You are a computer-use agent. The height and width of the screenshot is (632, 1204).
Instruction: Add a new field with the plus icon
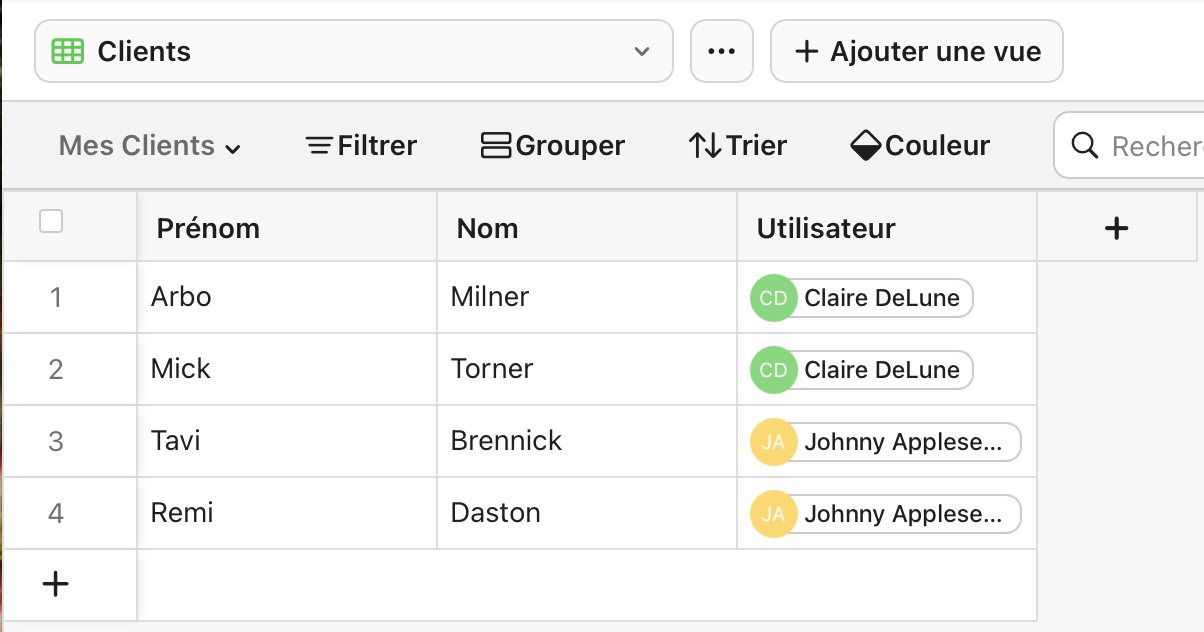[x=1116, y=227]
